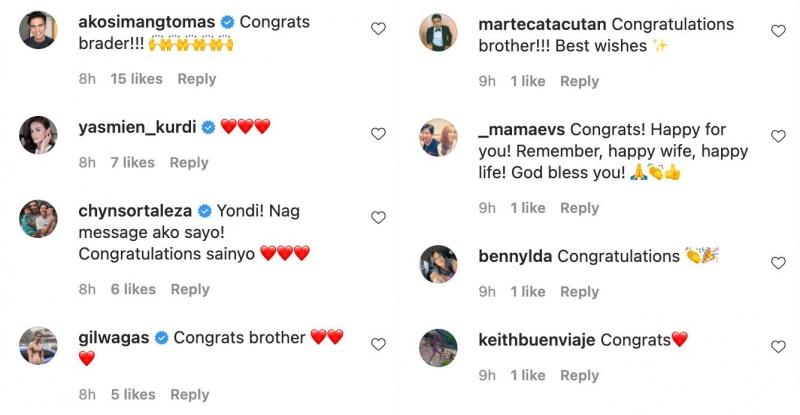Like martecatacutan's comment with heart

pyautogui.click(x=778, y=31)
